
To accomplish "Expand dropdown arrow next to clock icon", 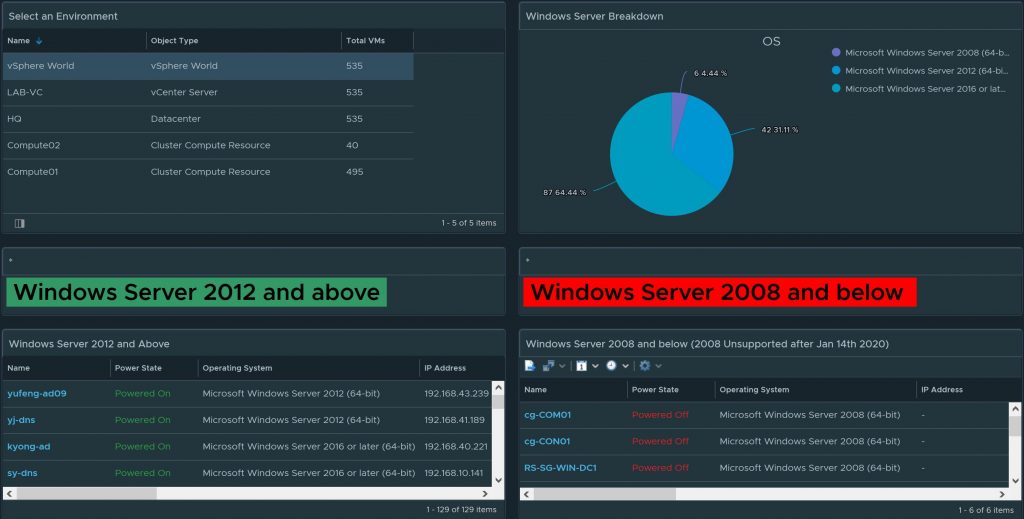I will (625, 367).
